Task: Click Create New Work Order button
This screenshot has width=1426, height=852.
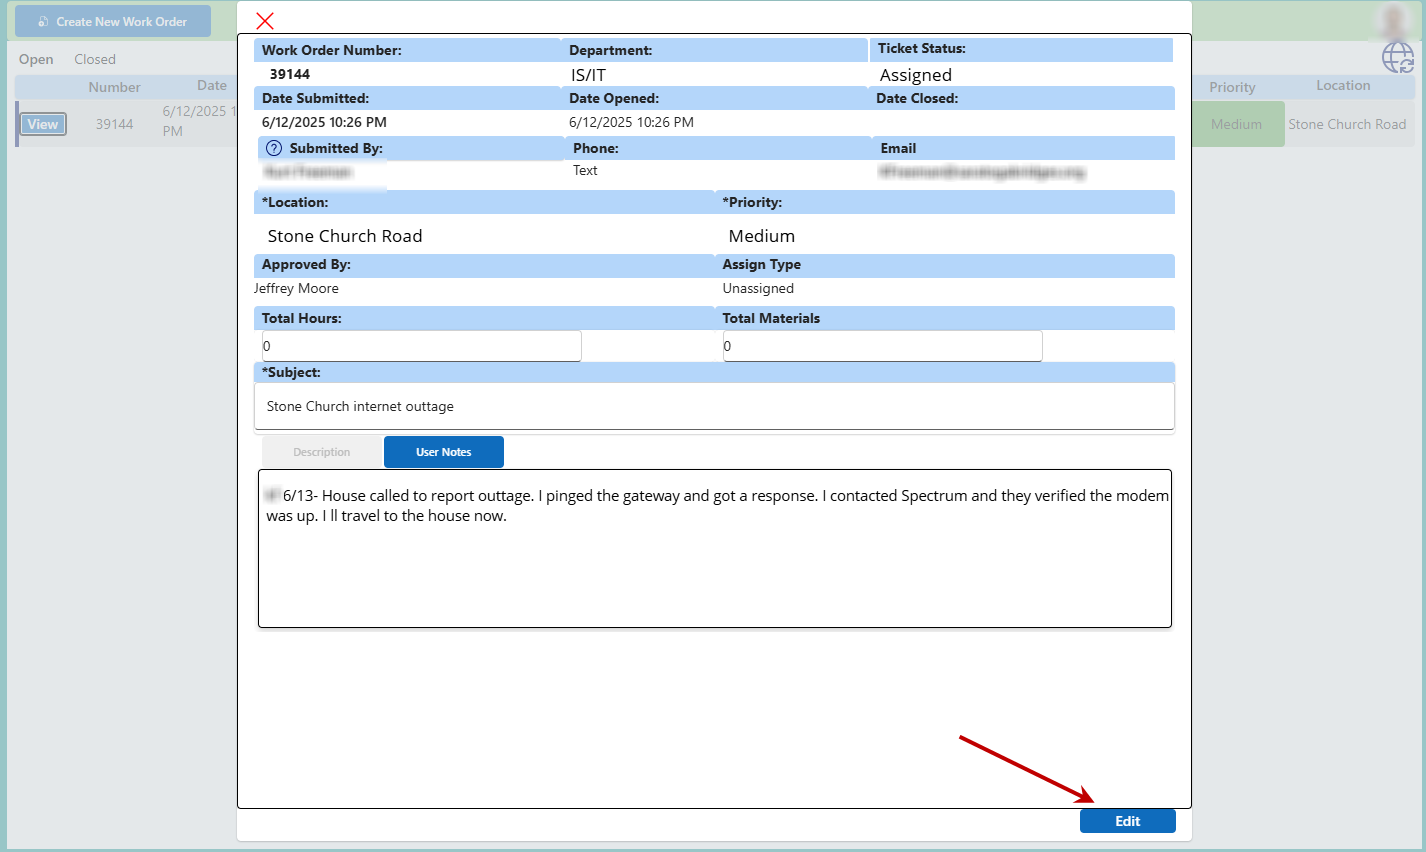Action: (x=113, y=21)
